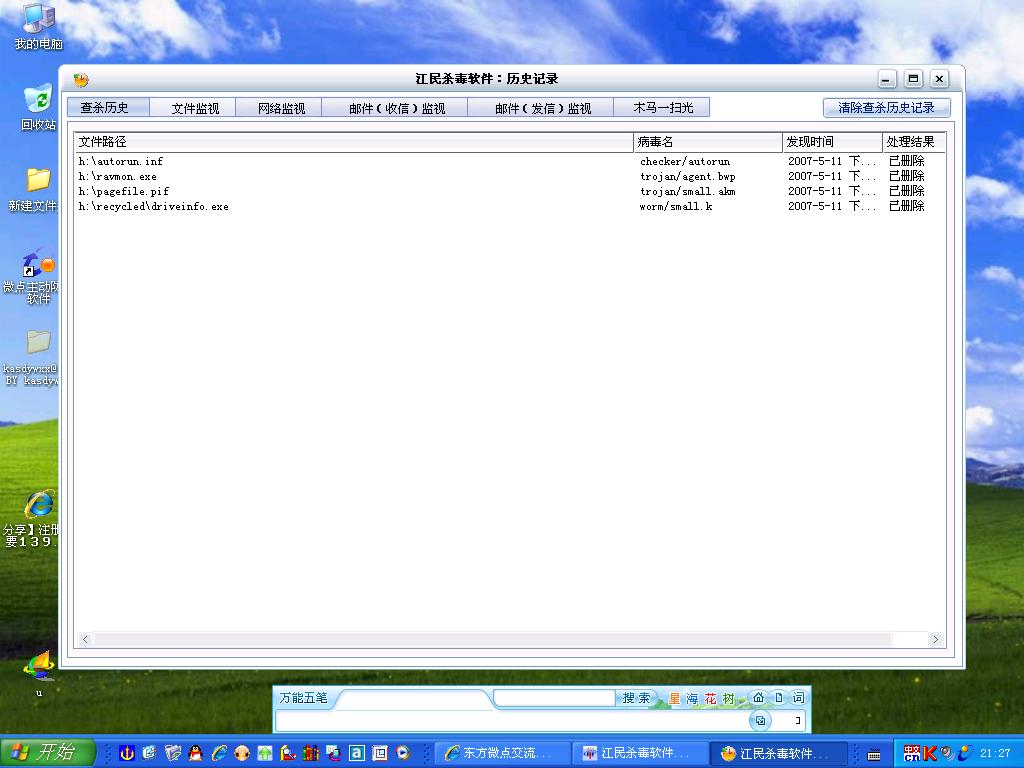Switch to the 查杀历史 tab
Image resolution: width=1024 pixels, height=768 pixels.
click(108, 108)
